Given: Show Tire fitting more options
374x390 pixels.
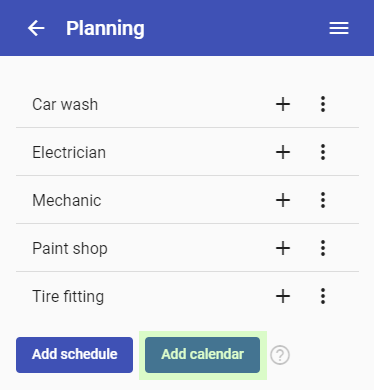Looking at the screenshot, I should coord(323,296).
